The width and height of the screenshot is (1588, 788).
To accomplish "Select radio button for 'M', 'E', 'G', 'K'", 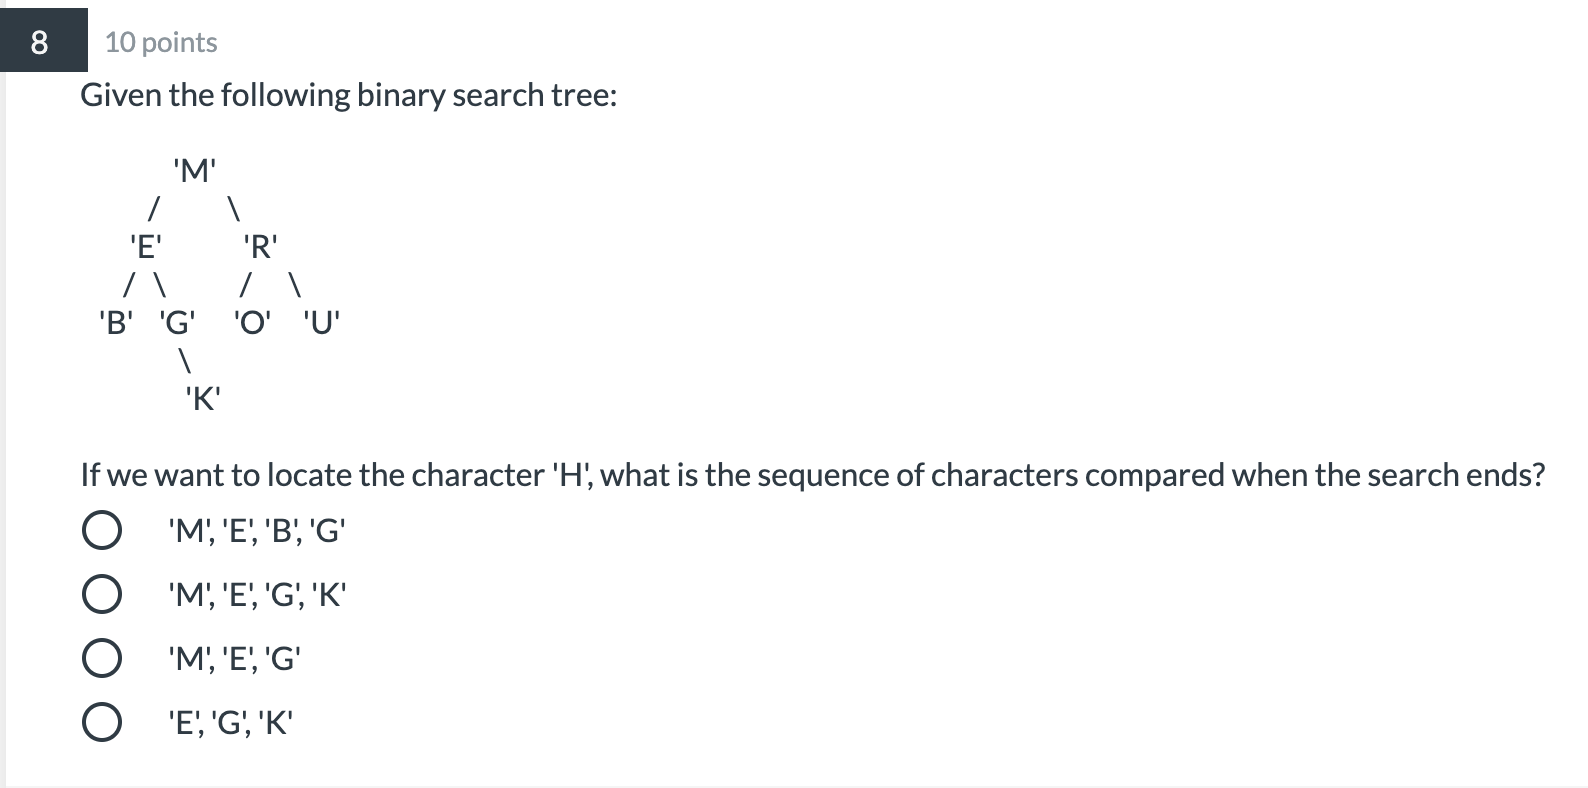I will 103,594.
